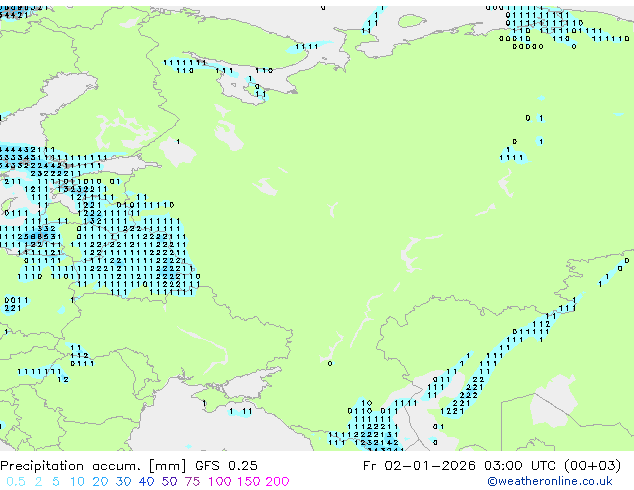Screen dimensions: 634x490
Task: Click the weatheronline.co.uk copyright link
Action: pos(550,481)
